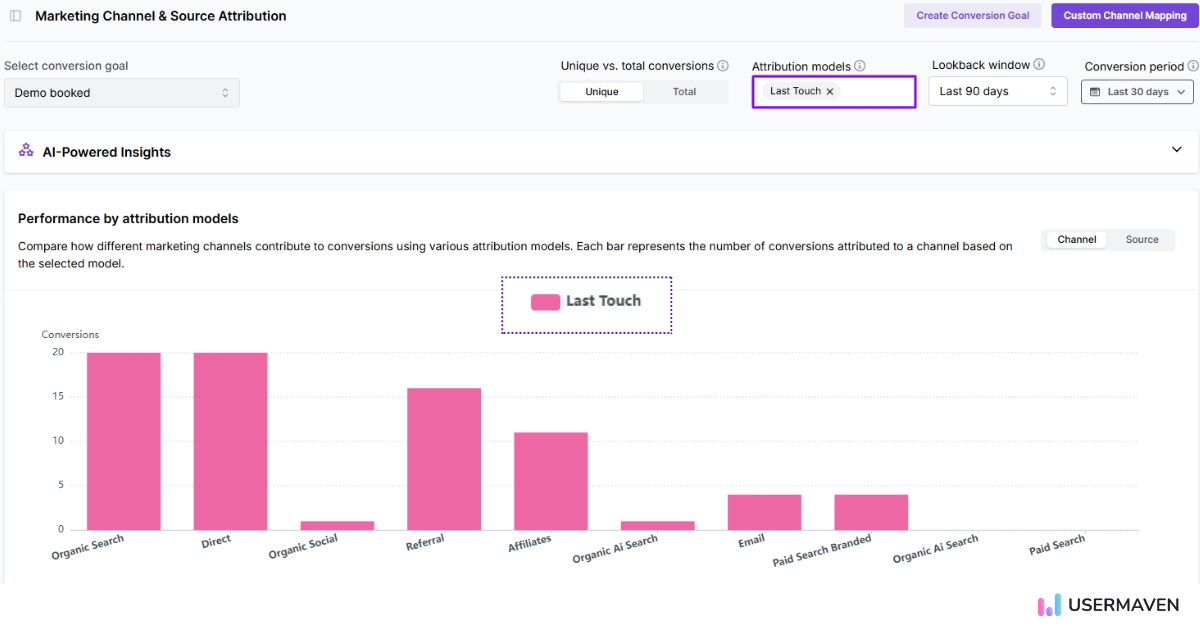Open the Select conversion goal dropdown
The height and width of the screenshot is (630, 1200).
click(x=122, y=92)
